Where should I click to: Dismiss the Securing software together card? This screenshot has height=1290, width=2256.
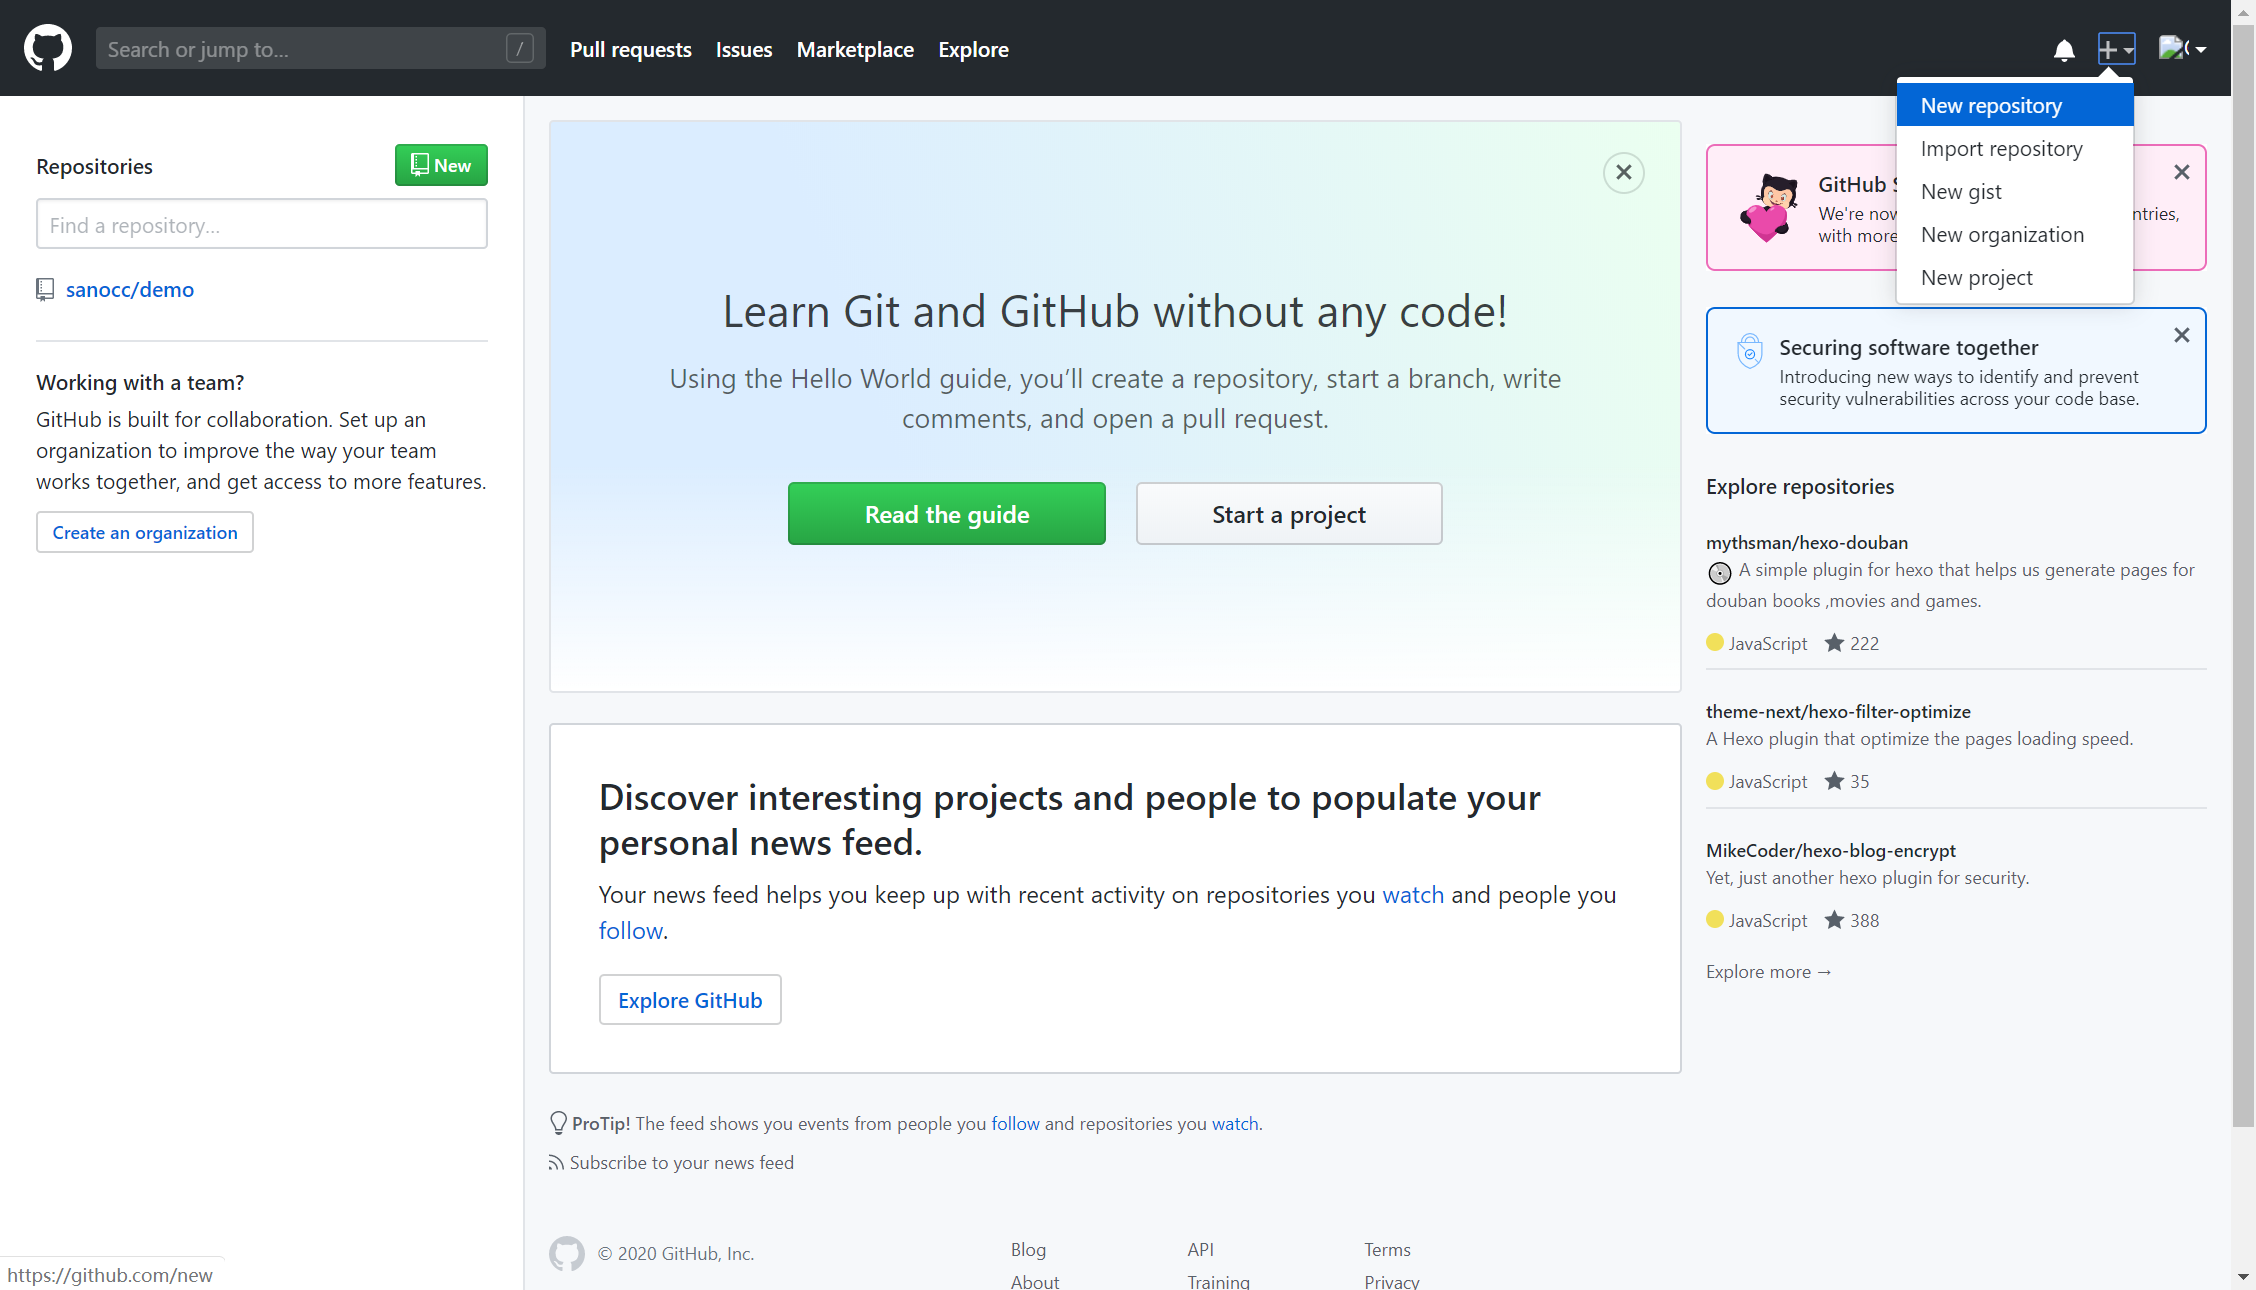pos(2181,335)
